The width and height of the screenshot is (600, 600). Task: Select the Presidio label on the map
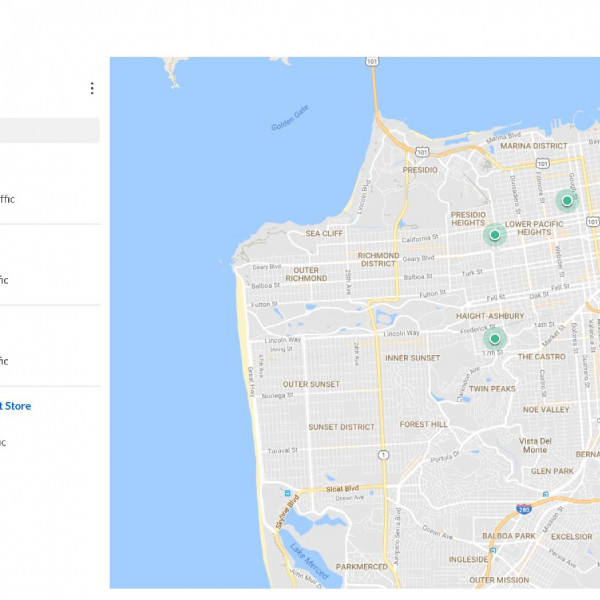[x=420, y=170]
